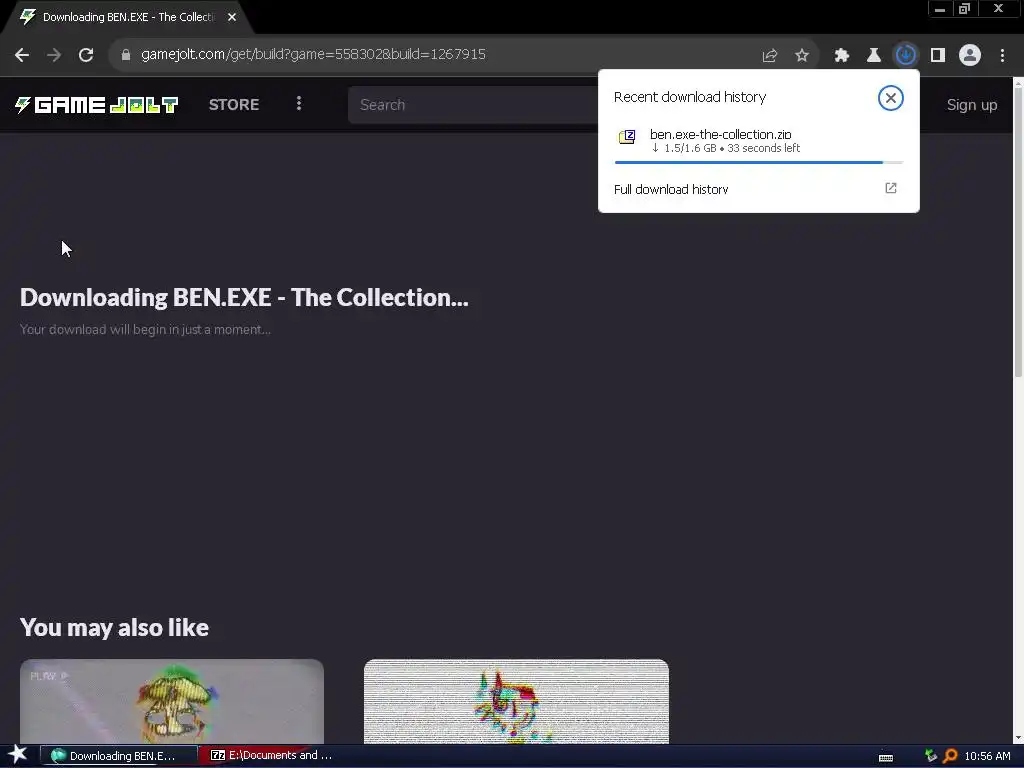Open the Extensions puzzle icon
The height and width of the screenshot is (768, 1024).
pyautogui.click(x=842, y=55)
